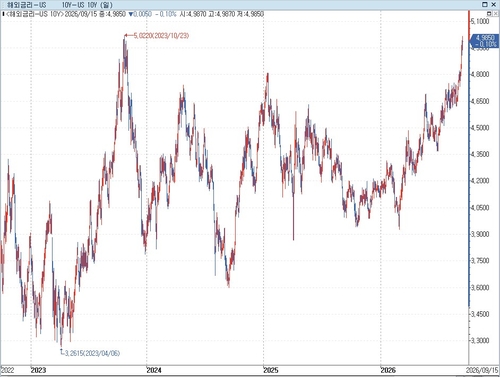Click the 3.7500 y-axis label
Screen dimensions: 500x377
pos(480,260)
